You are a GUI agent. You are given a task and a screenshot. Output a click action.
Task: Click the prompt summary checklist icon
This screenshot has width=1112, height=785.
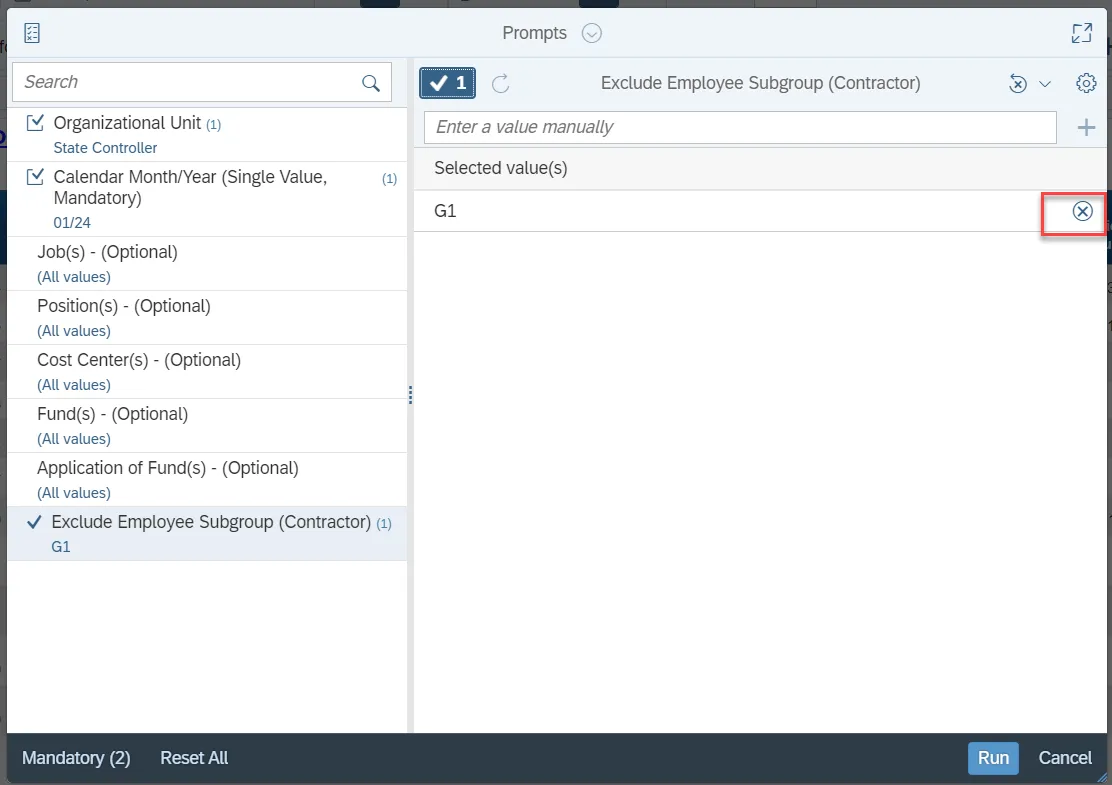[32, 33]
